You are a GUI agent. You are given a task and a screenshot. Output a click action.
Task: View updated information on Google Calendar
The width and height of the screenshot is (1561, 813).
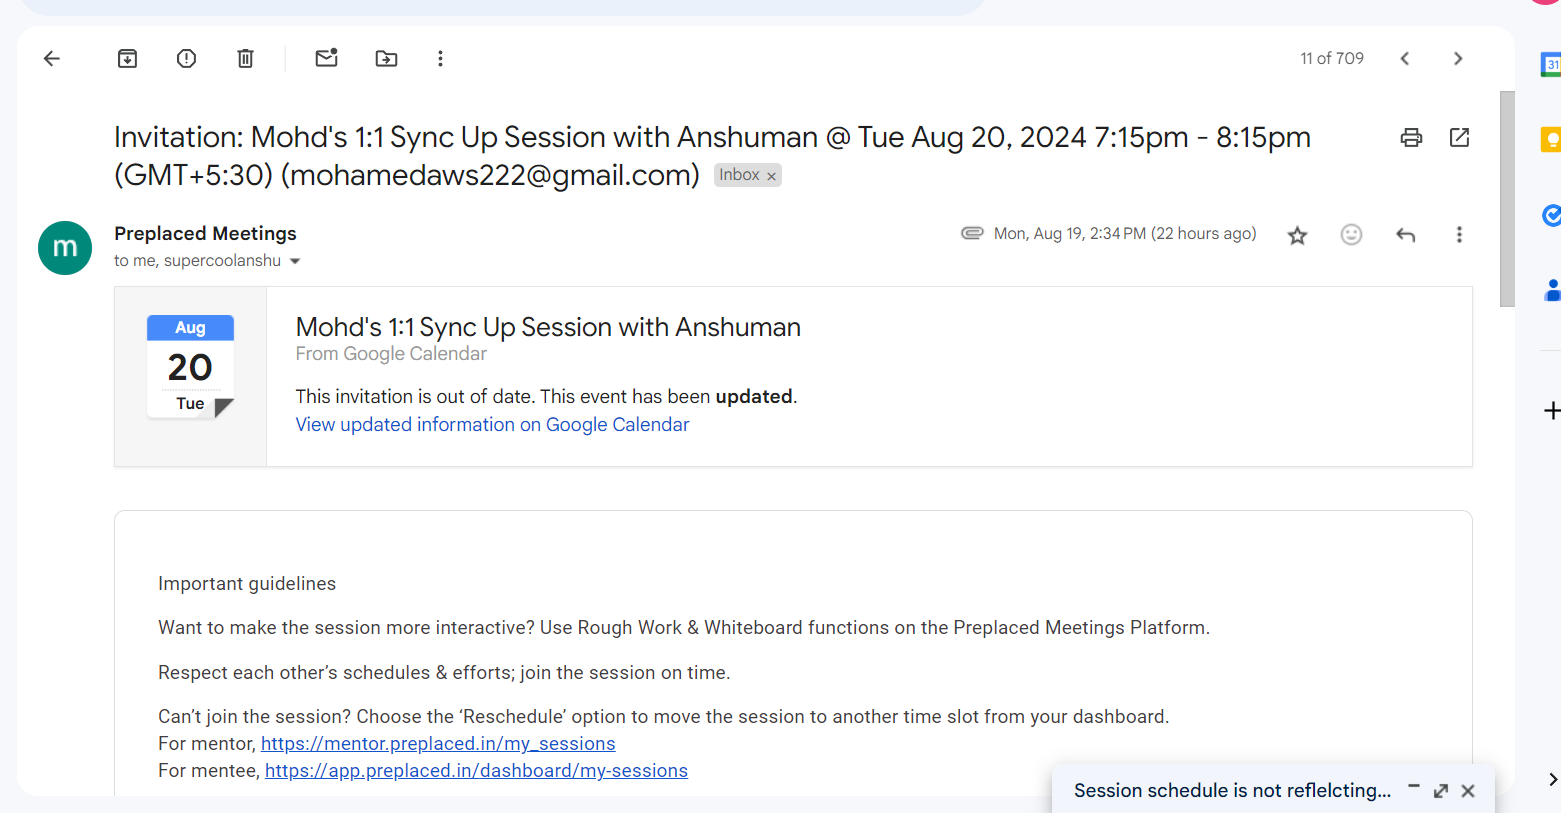(x=492, y=425)
